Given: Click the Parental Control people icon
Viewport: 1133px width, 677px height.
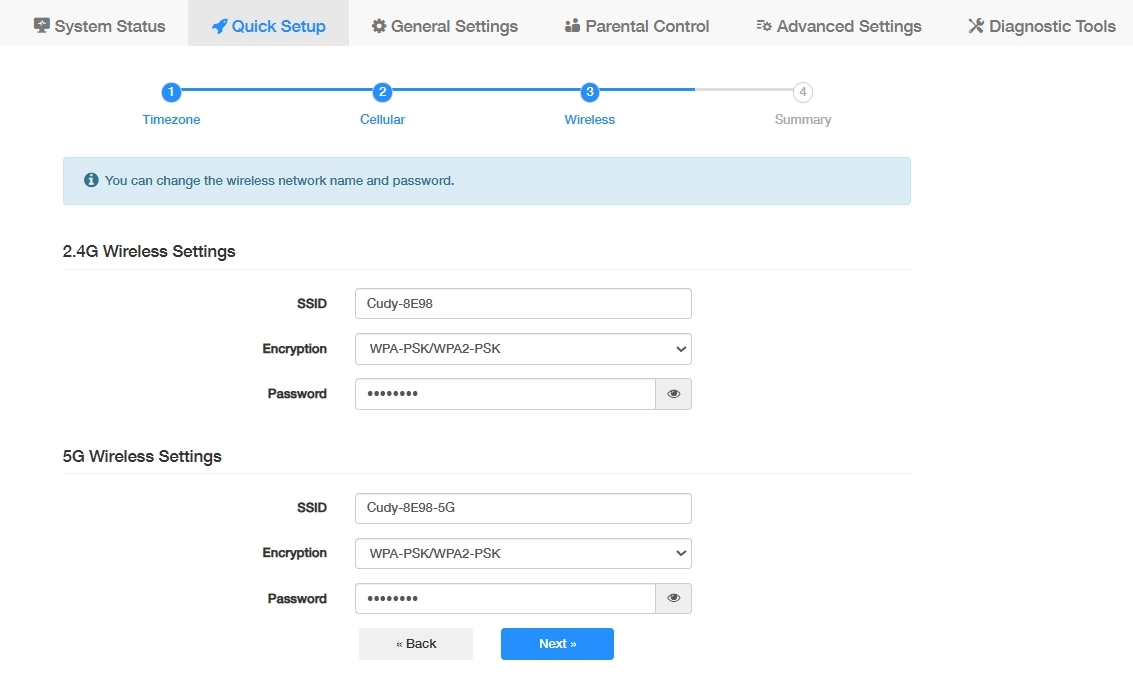Looking at the screenshot, I should 573,26.
